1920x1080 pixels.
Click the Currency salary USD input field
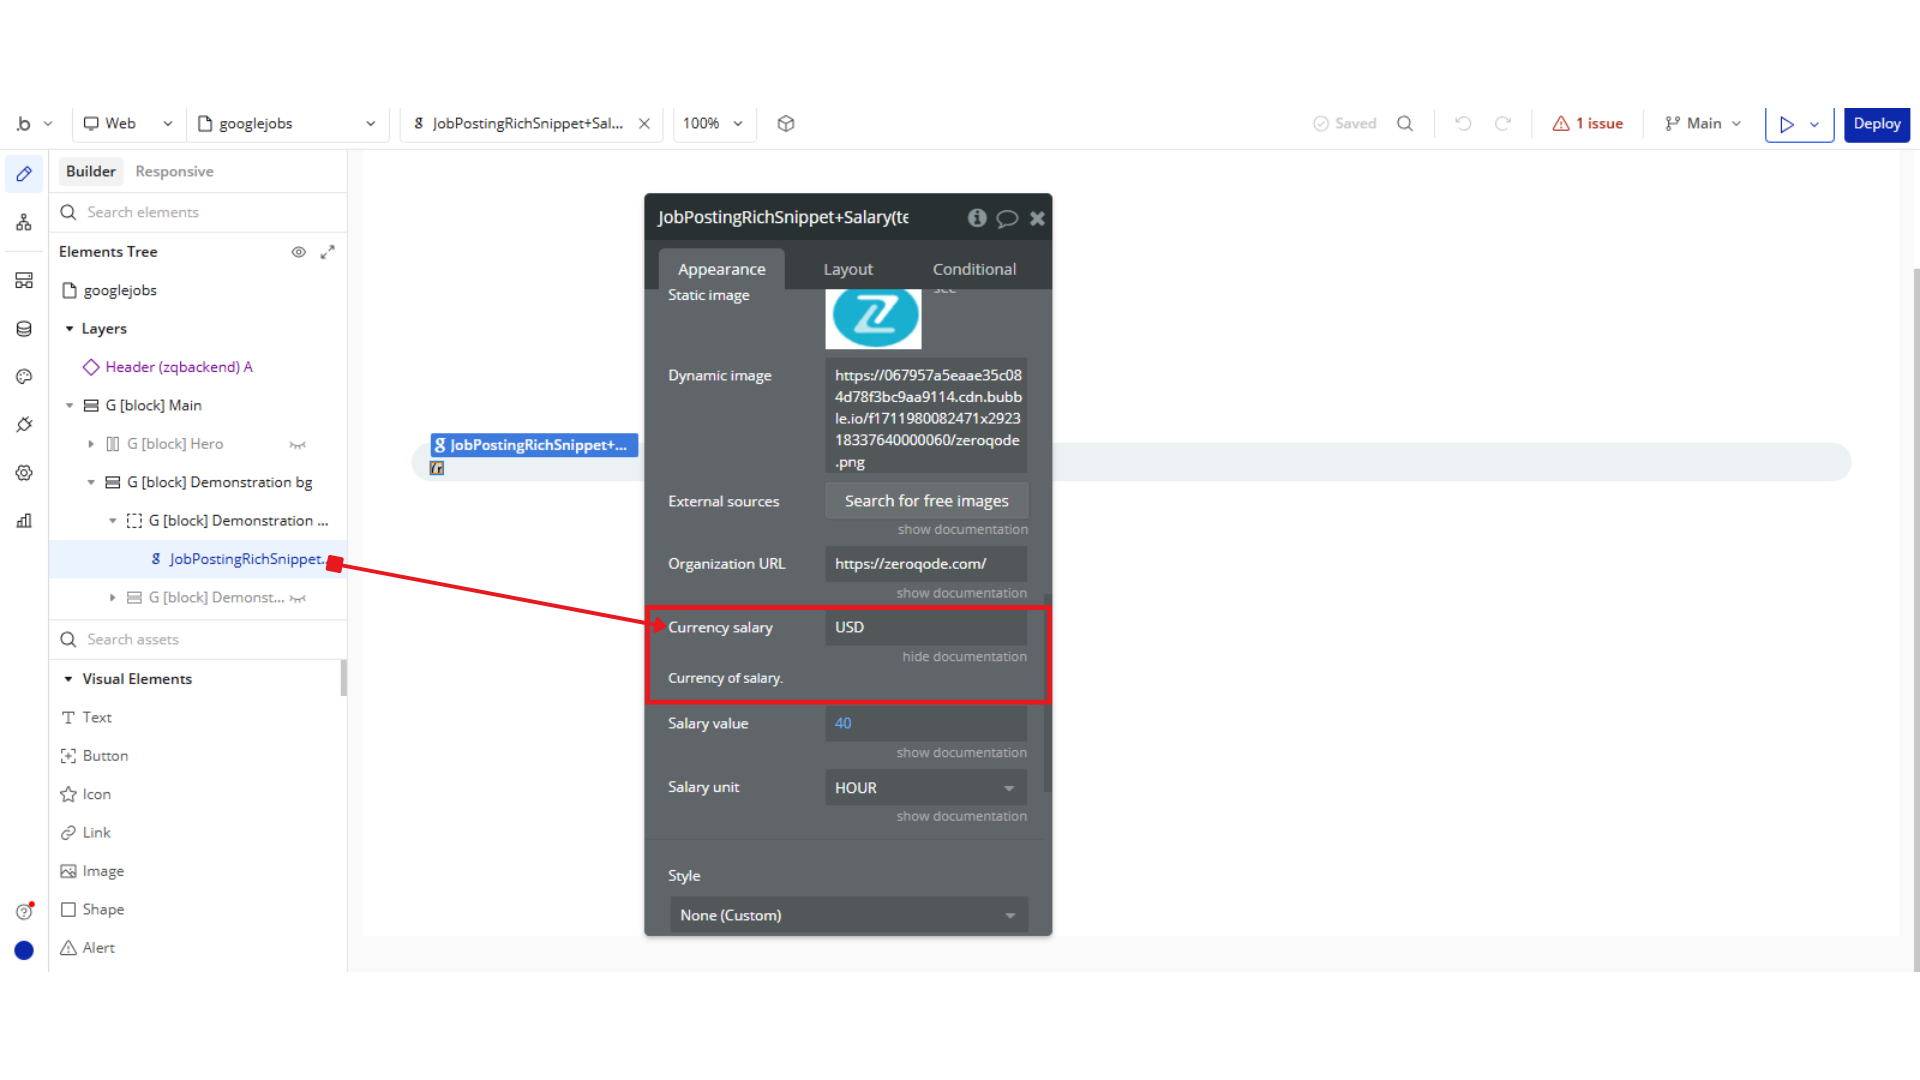click(925, 627)
